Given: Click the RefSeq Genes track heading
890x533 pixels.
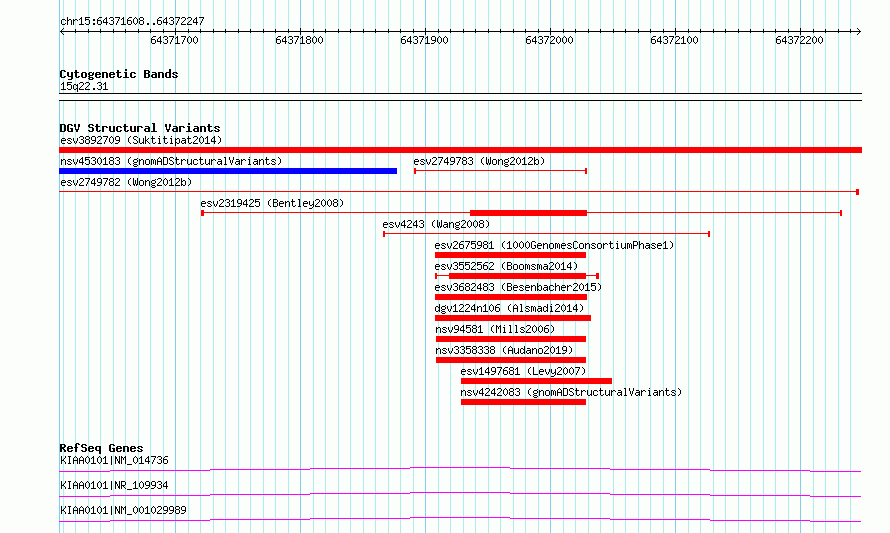Looking at the screenshot, I should (x=101, y=448).
